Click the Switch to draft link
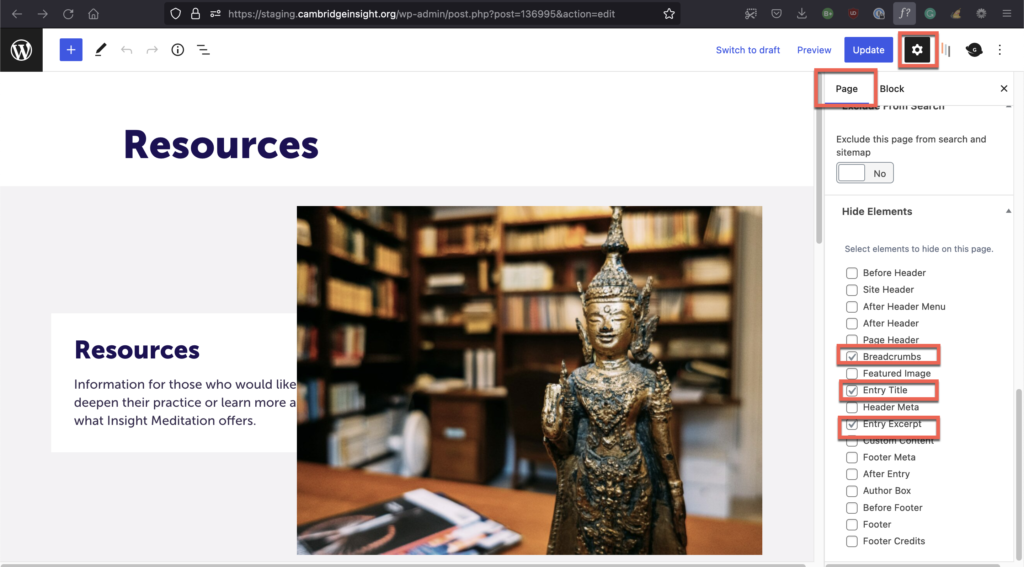 747,50
